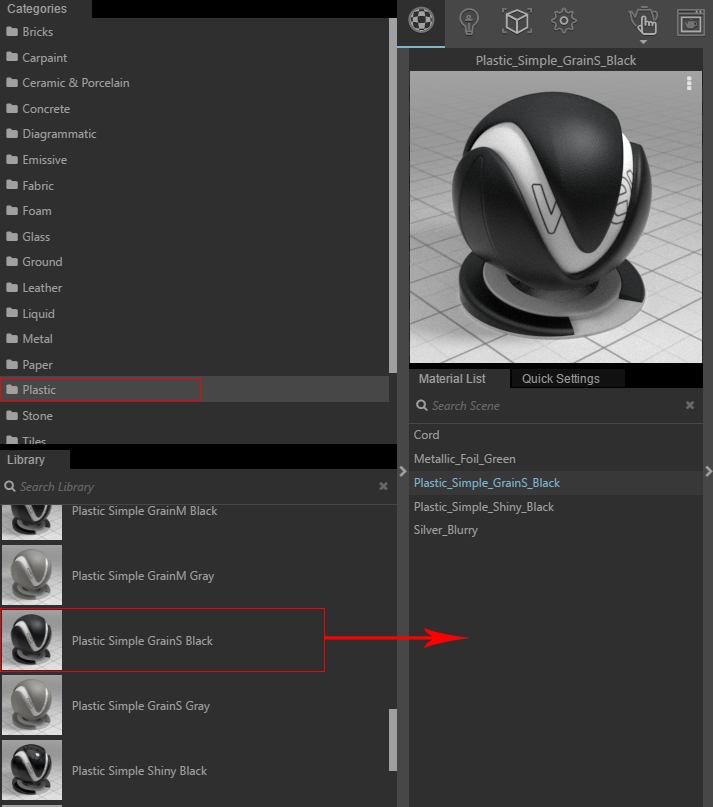The image size is (713, 807).
Task: Open the Materials tab icon
Action: pos(421,21)
